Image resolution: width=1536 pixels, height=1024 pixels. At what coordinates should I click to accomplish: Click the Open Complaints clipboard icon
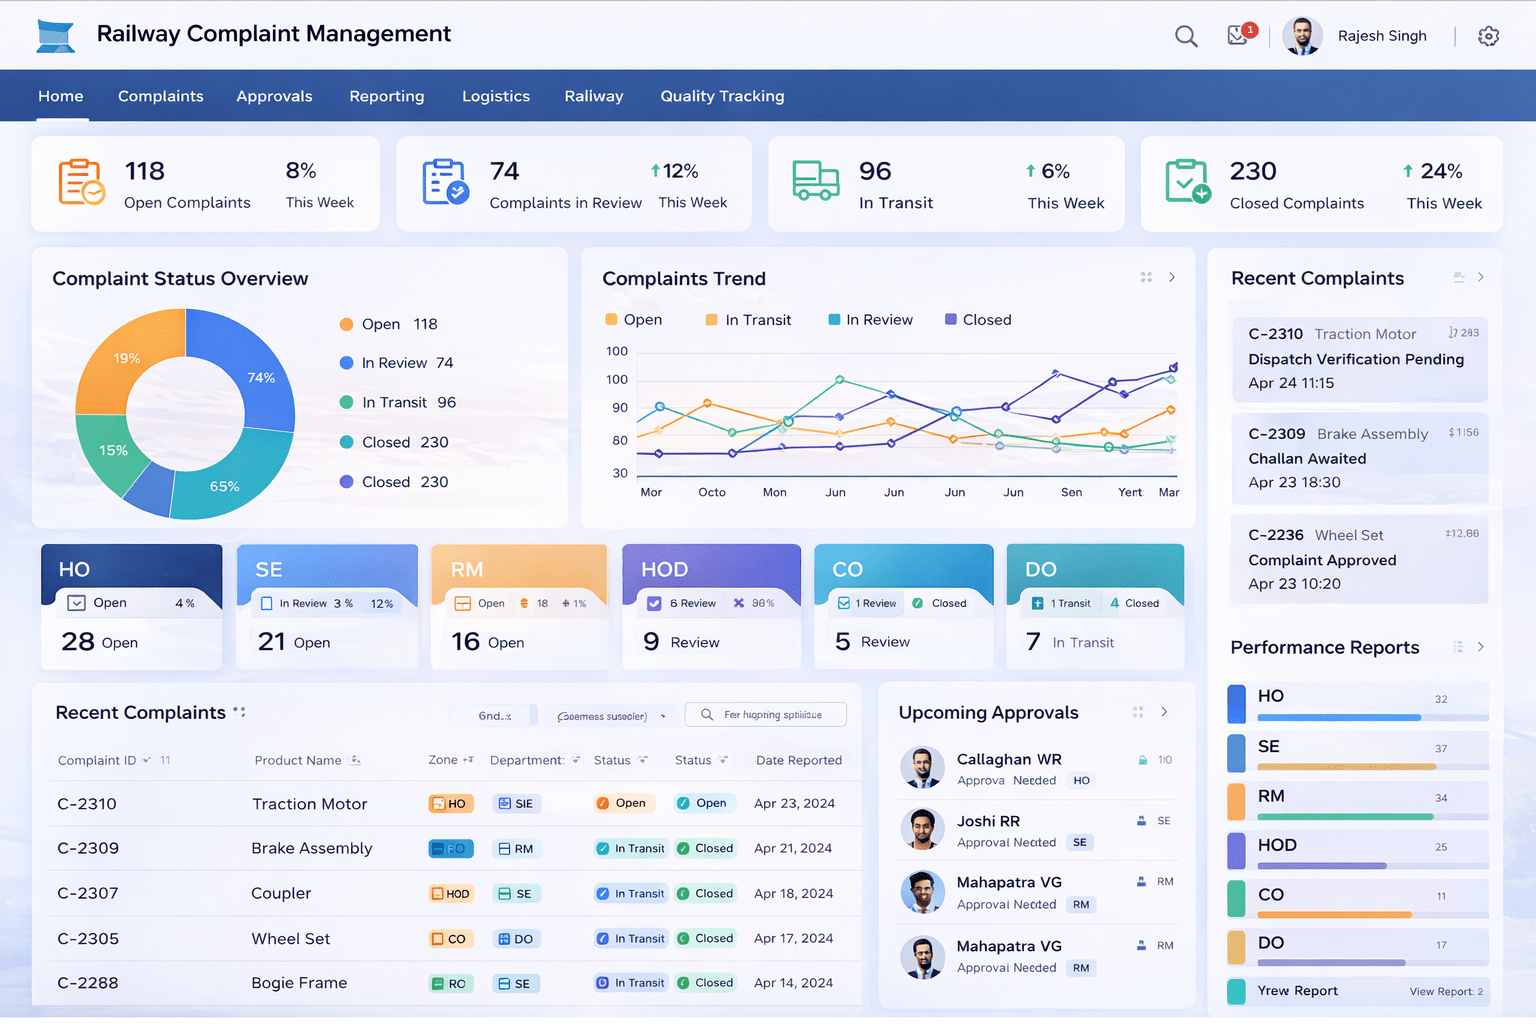[x=81, y=183]
